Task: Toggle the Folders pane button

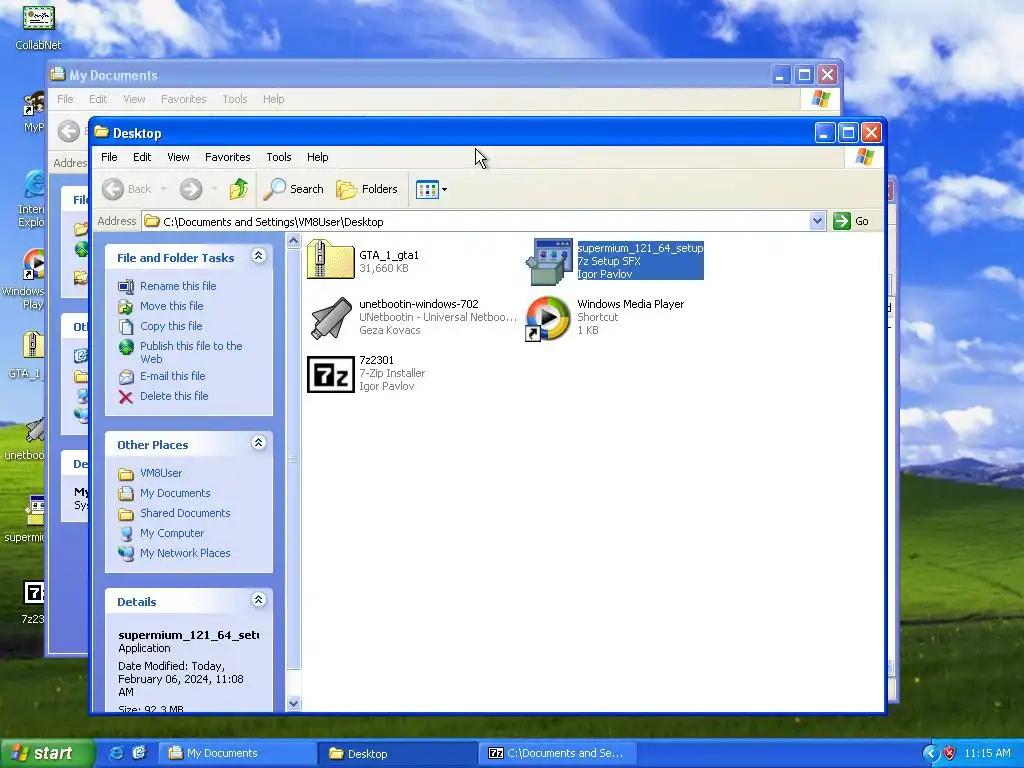Action: [x=366, y=189]
